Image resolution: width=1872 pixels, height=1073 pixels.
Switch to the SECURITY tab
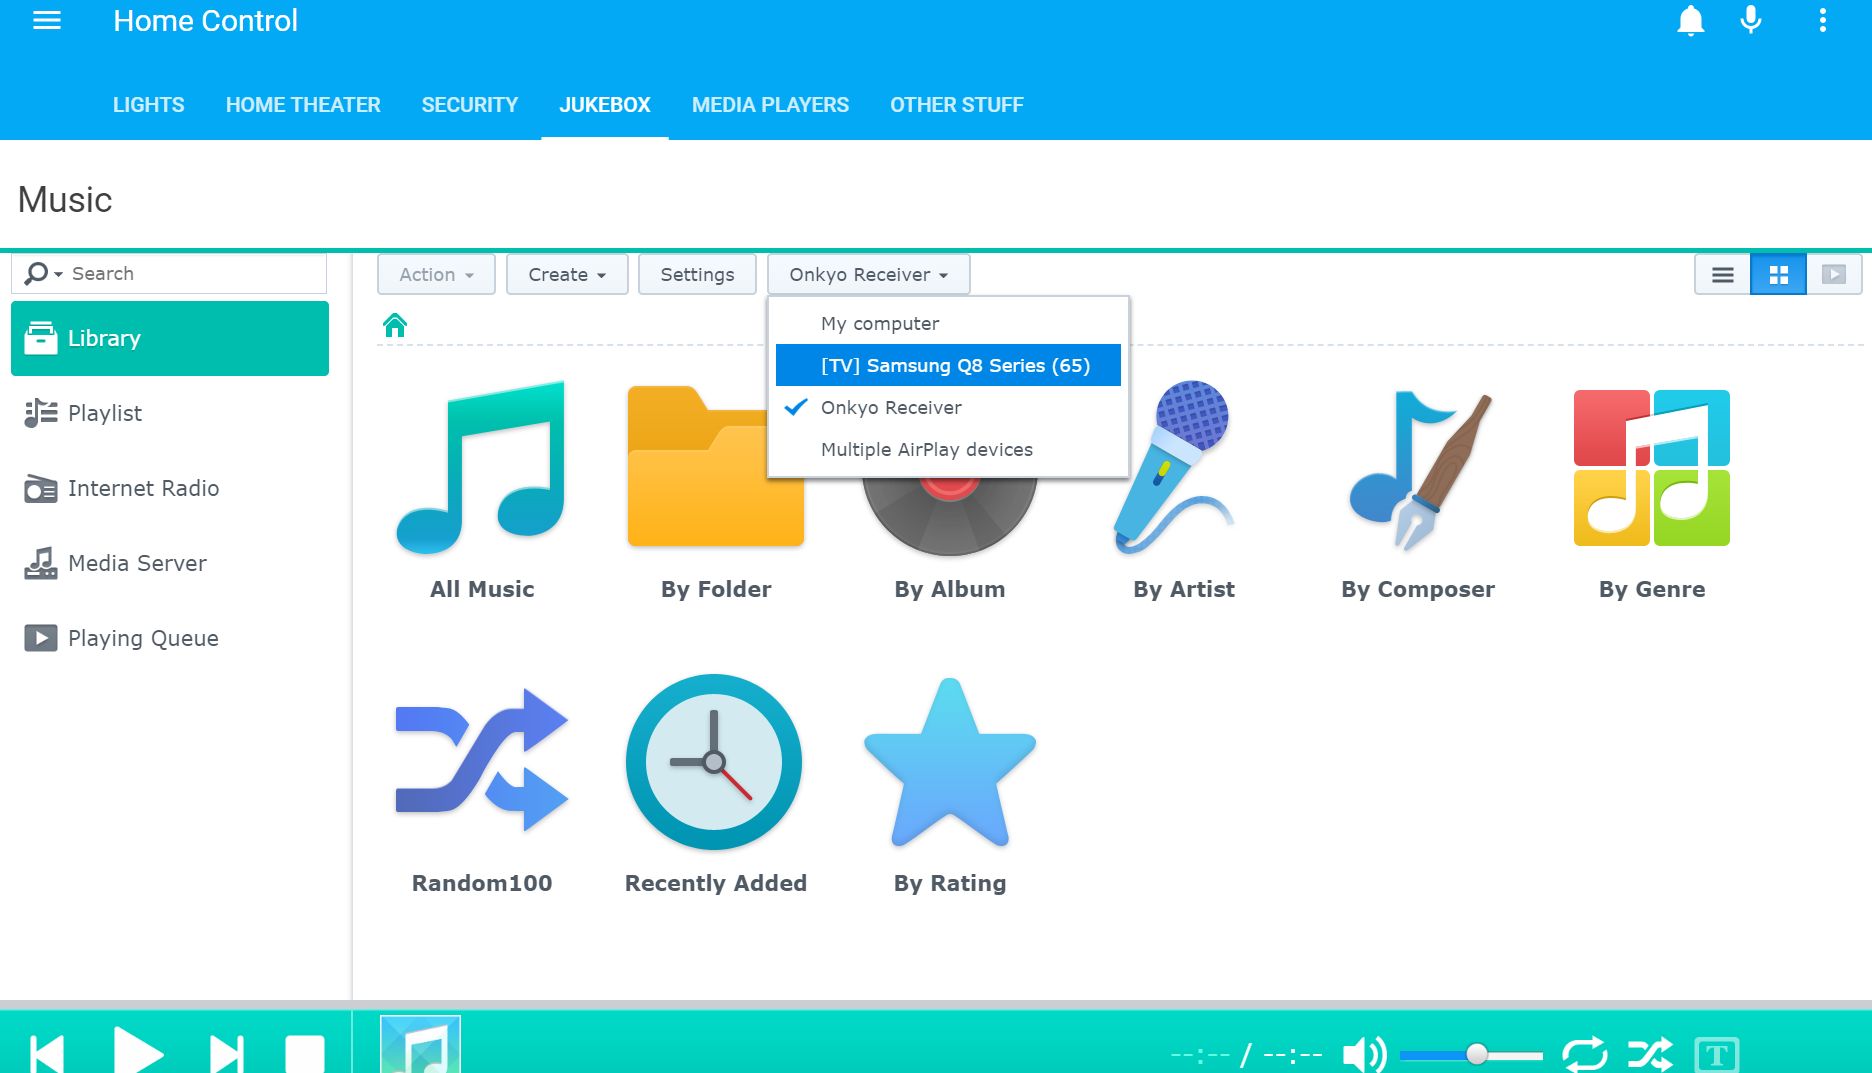coord(470,105)
